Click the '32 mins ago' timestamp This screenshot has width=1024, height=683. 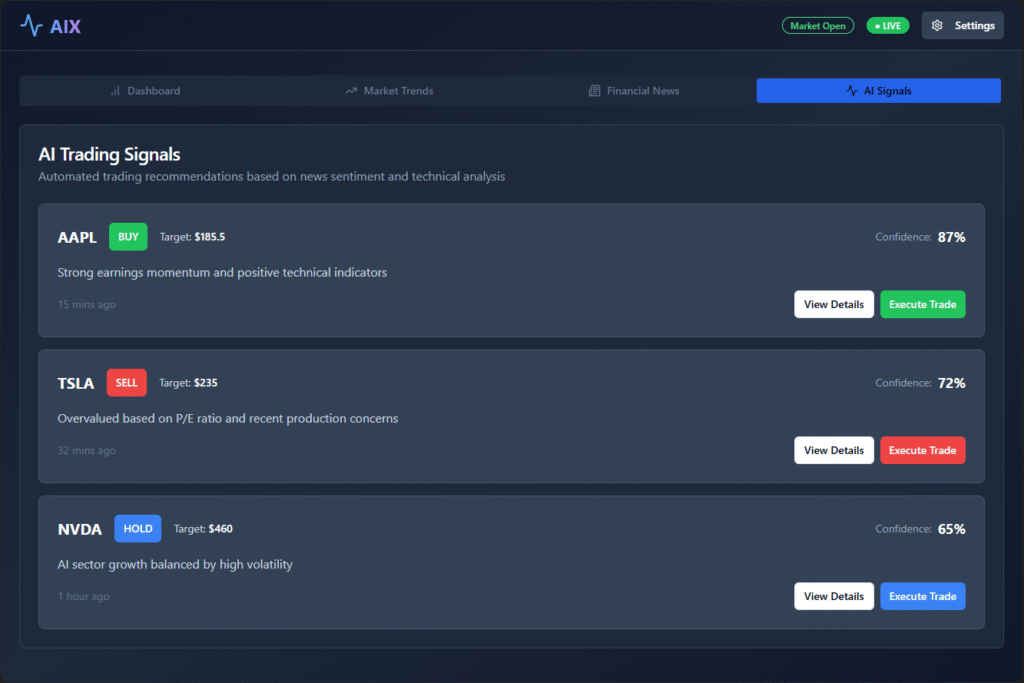87,451
